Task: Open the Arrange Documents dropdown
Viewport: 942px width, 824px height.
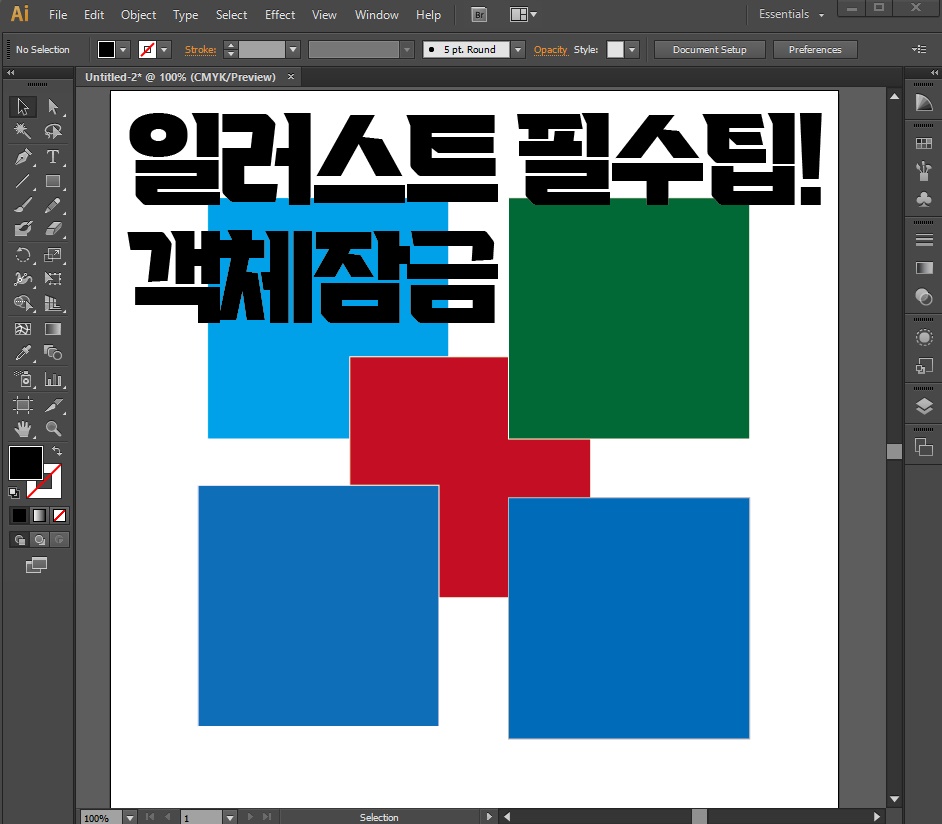Action: click(x=523, y=14)
